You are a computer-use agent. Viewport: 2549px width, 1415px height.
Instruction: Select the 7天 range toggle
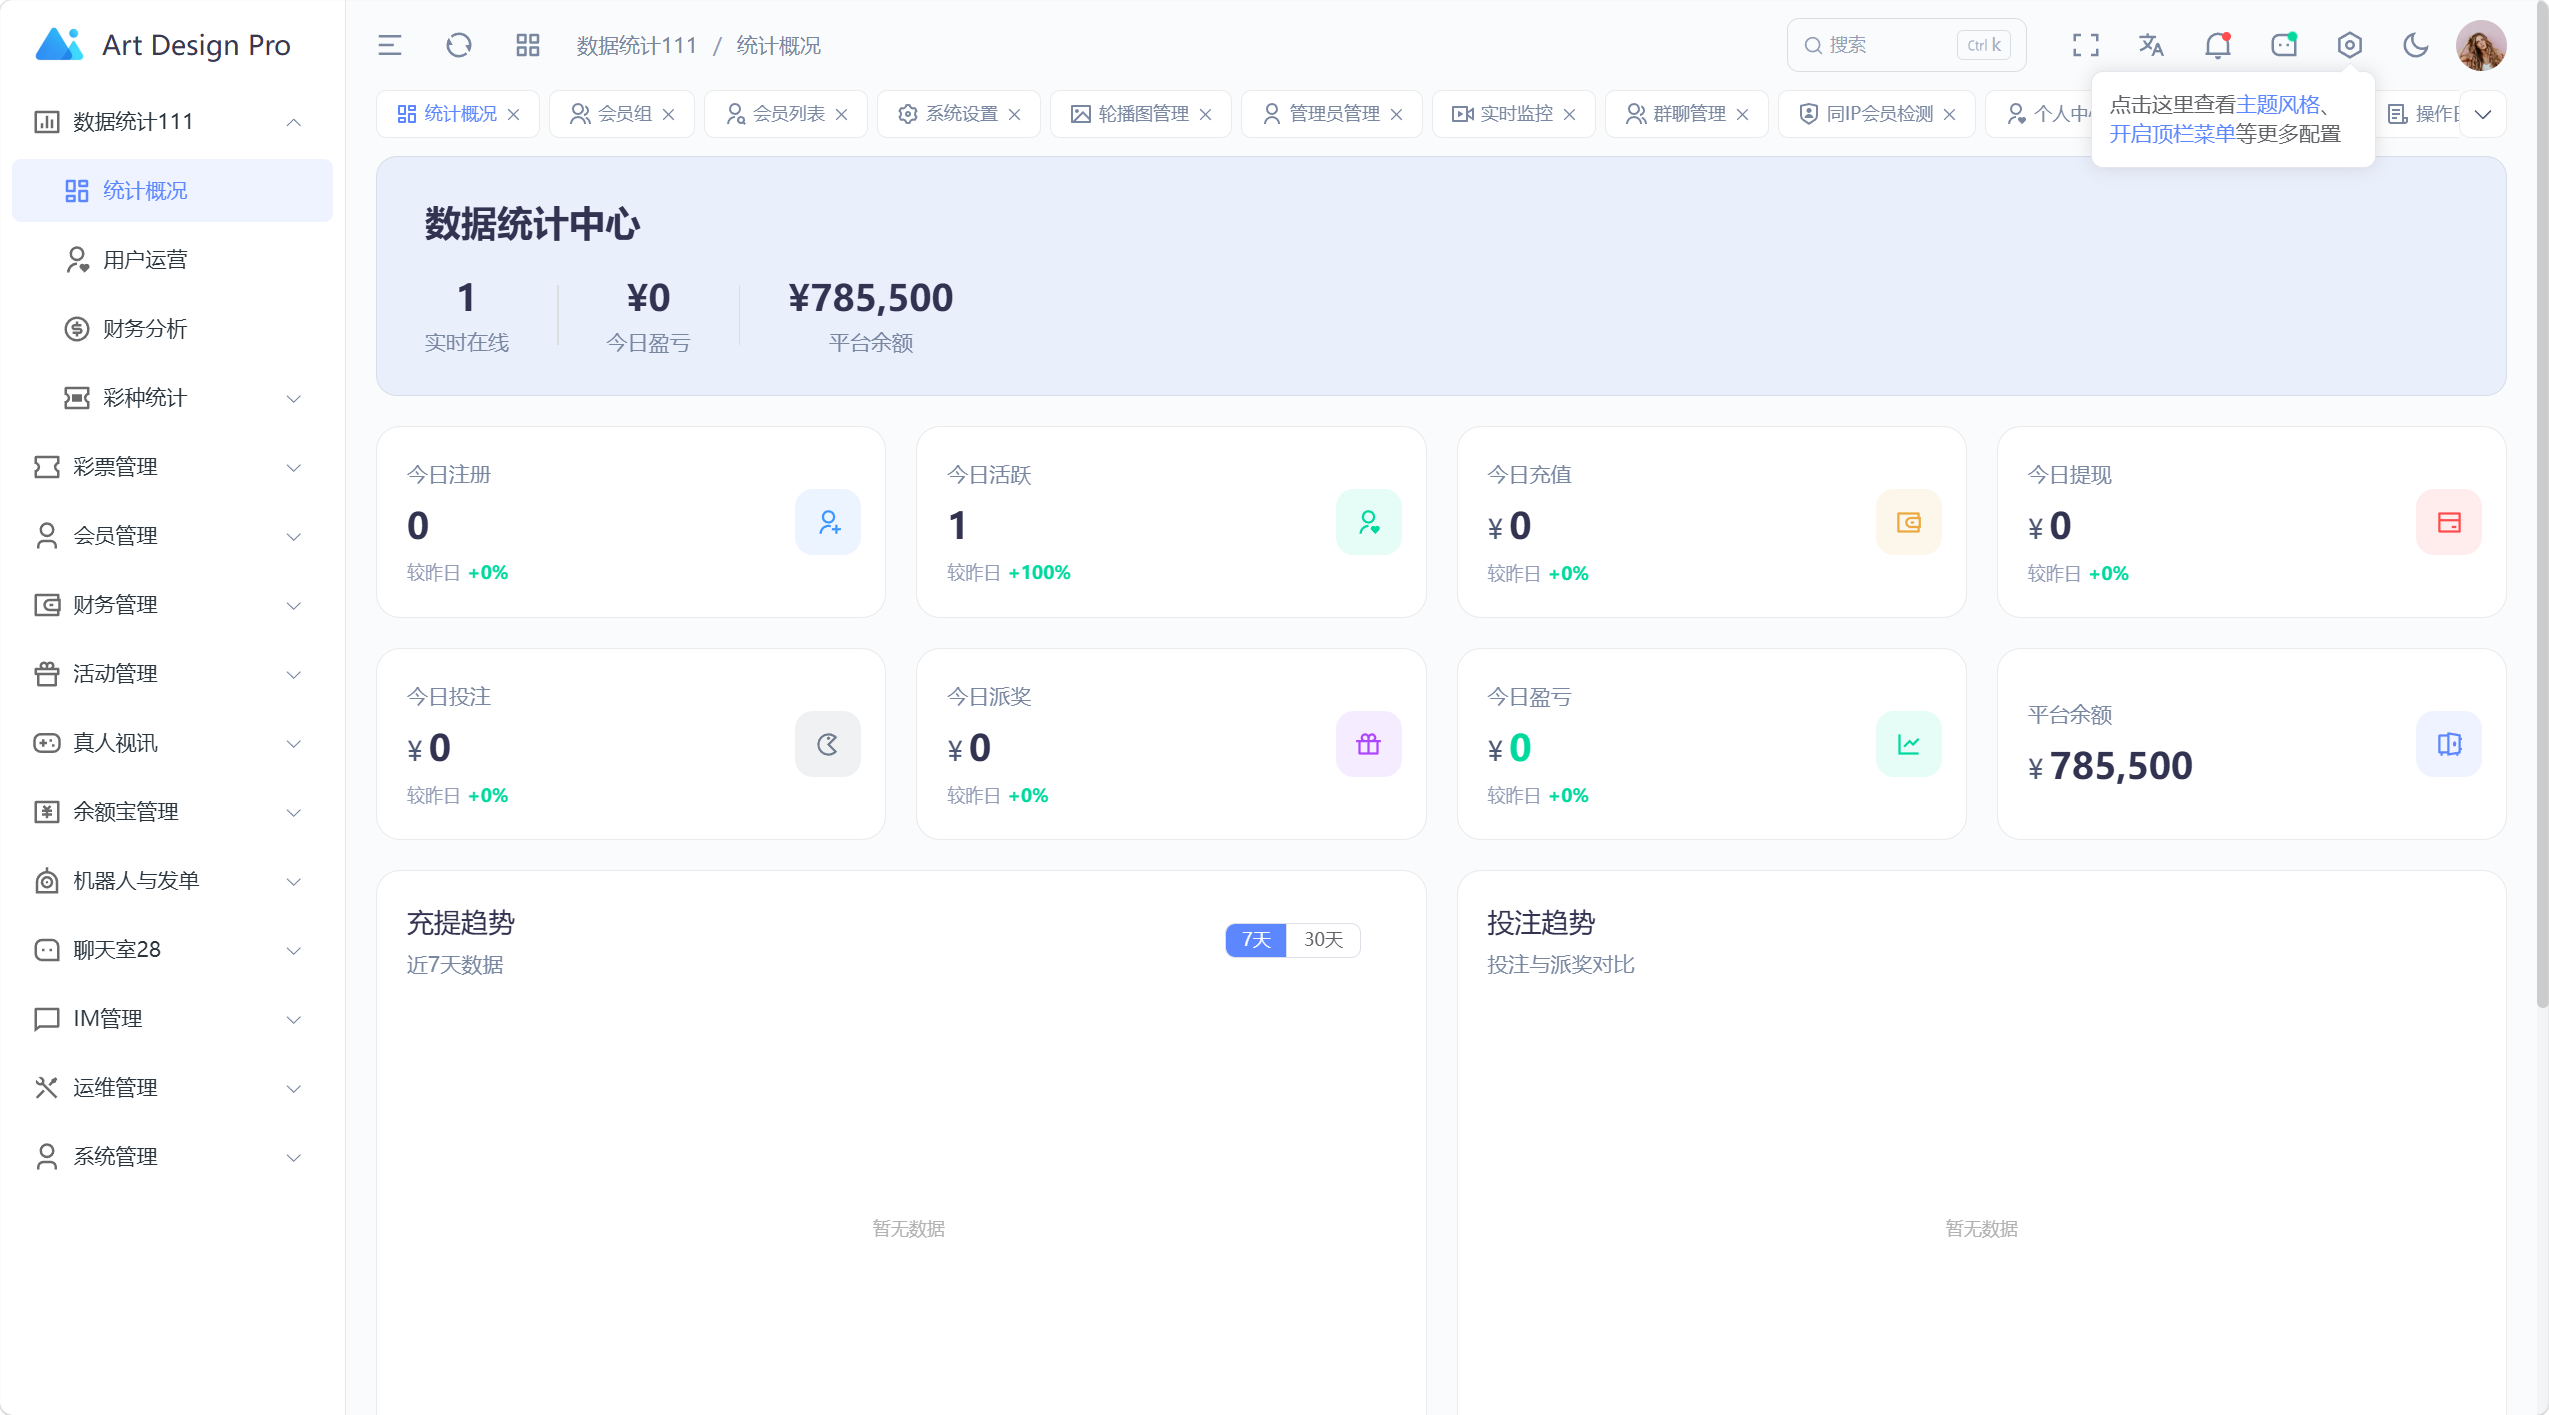click(1256, 940)
